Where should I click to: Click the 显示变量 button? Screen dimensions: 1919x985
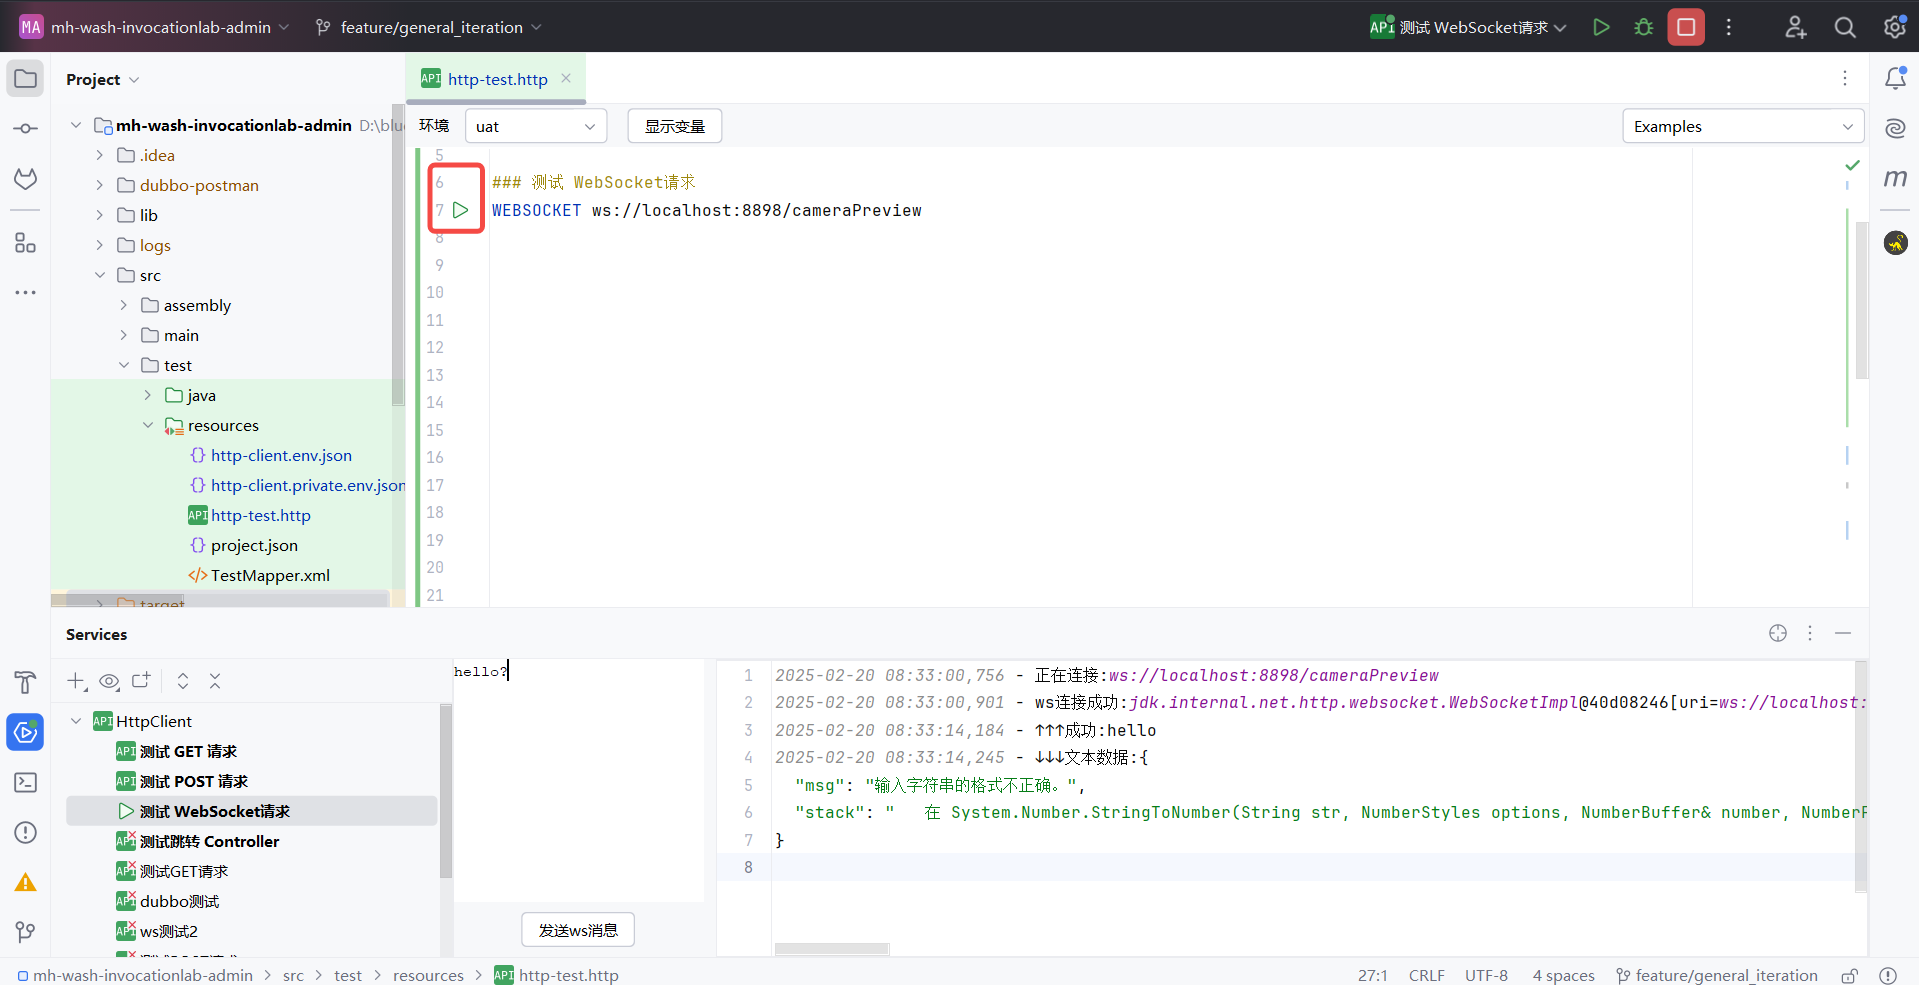pyautogui.click(x=674, y=126)
